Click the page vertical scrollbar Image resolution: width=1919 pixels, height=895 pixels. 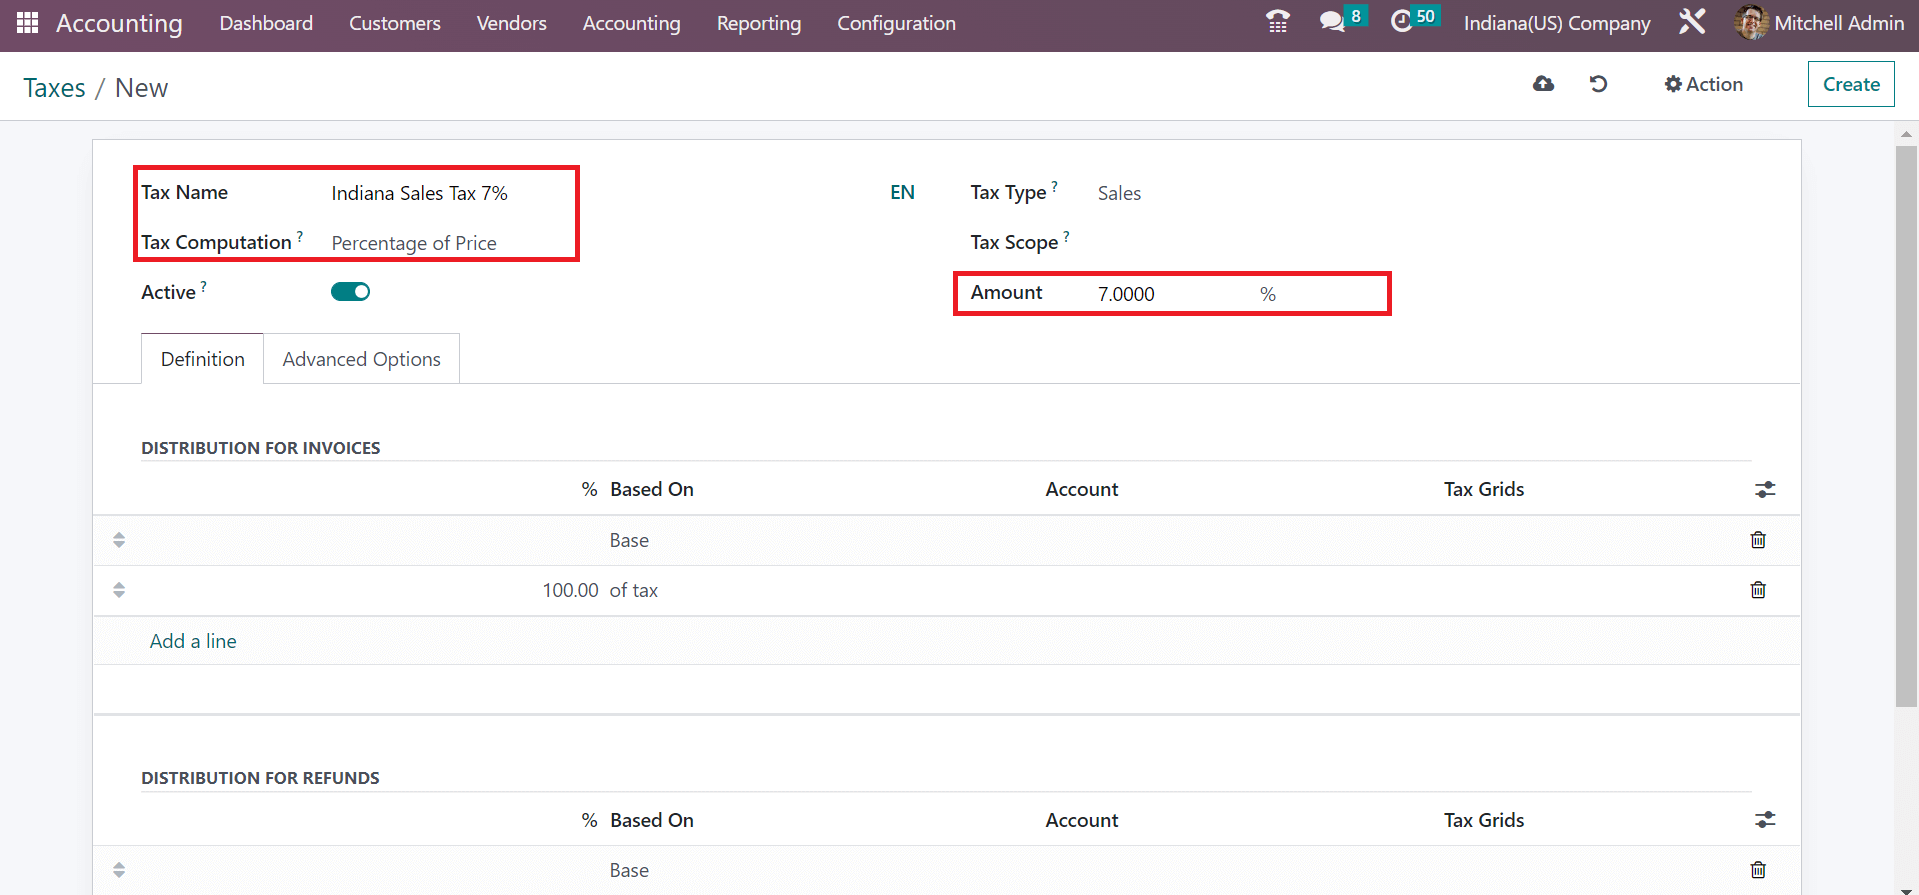click(x=1906, y=427)
